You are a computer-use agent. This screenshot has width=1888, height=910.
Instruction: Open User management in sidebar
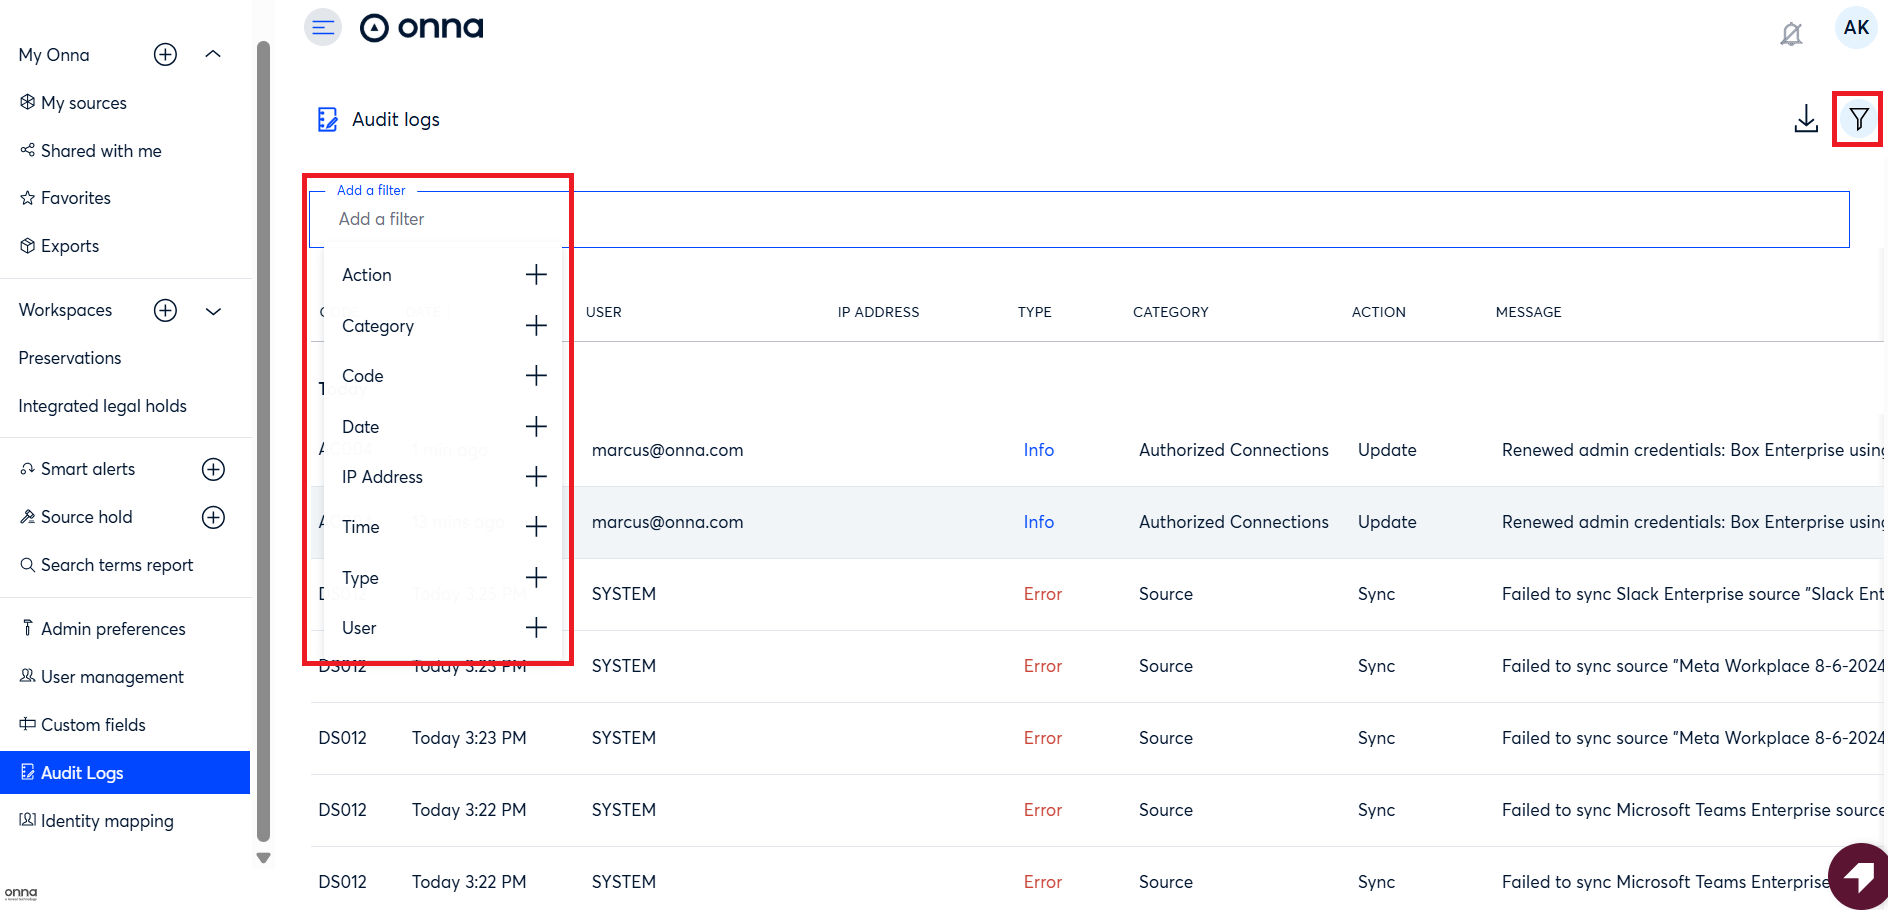pos(112,677)
